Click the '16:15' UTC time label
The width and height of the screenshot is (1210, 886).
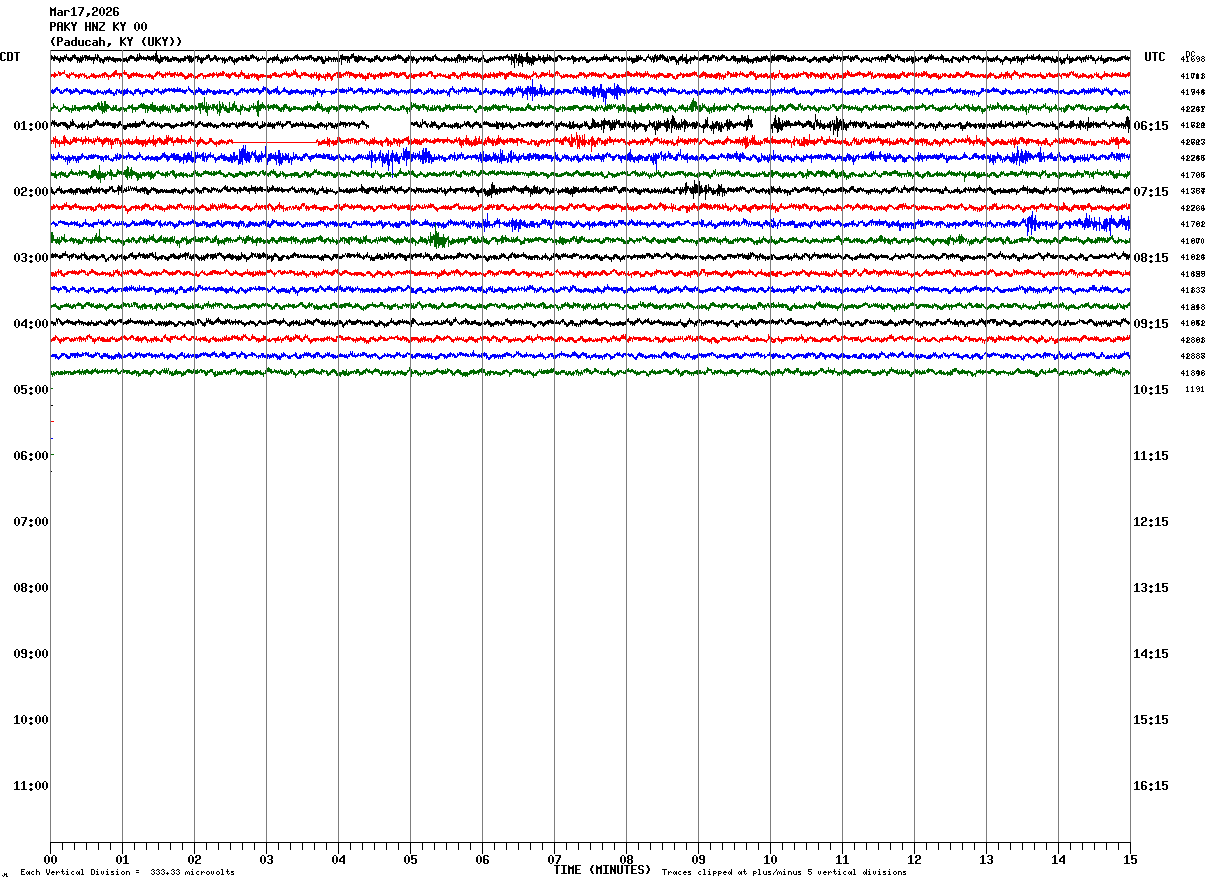[1151, 786]
